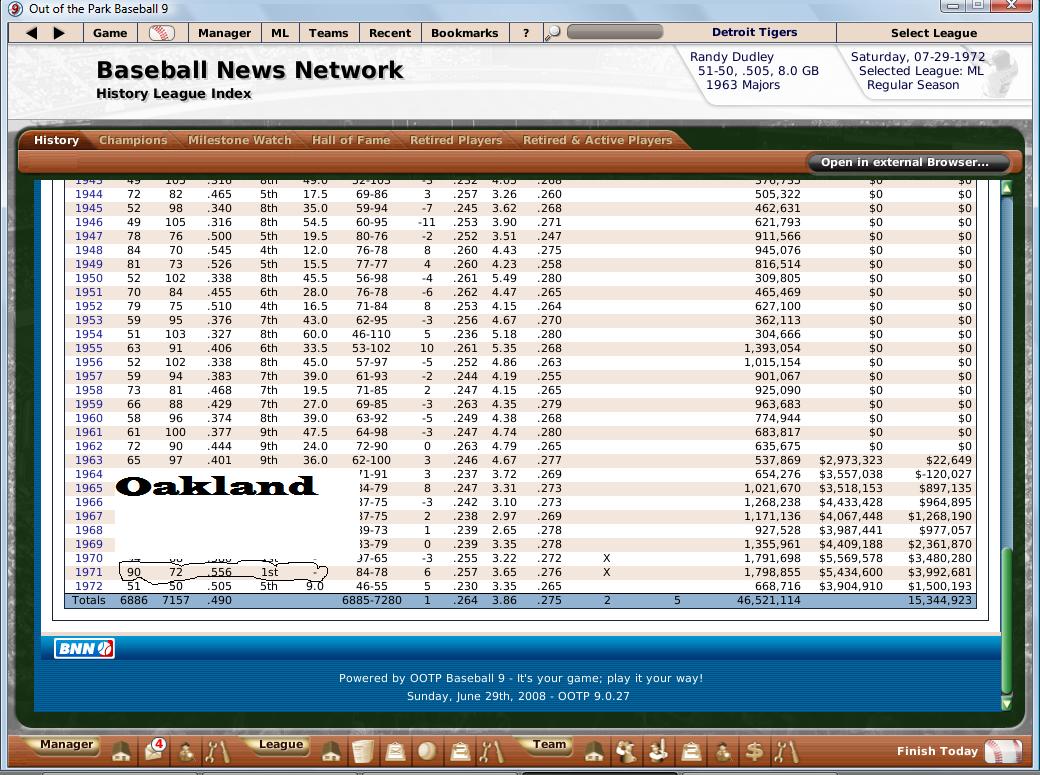This screenshot has width=1040, height=775.
Task: Click the magnifying glass search icon
Action: 552,33
